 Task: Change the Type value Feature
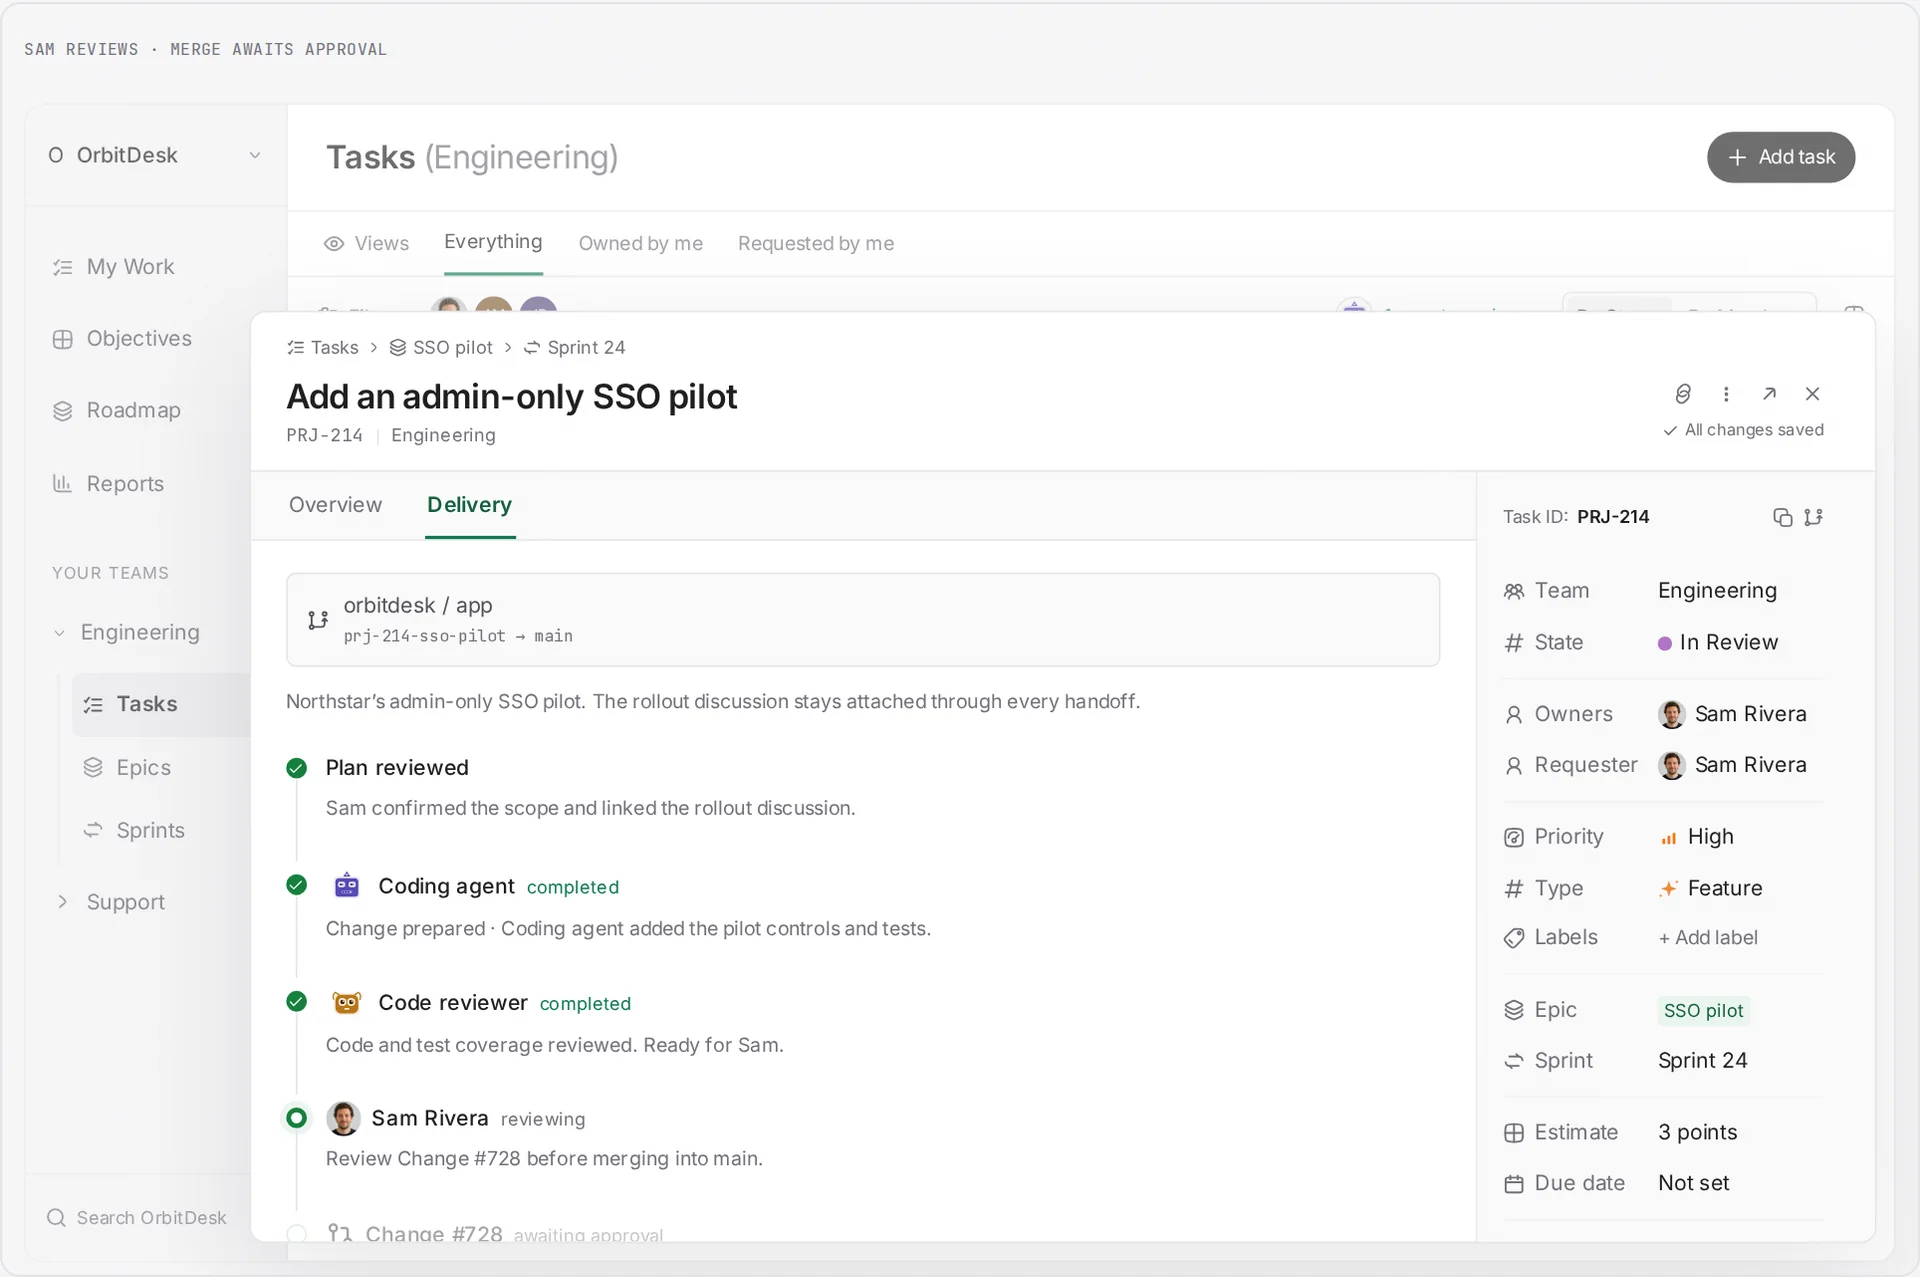pos(1711,889)
